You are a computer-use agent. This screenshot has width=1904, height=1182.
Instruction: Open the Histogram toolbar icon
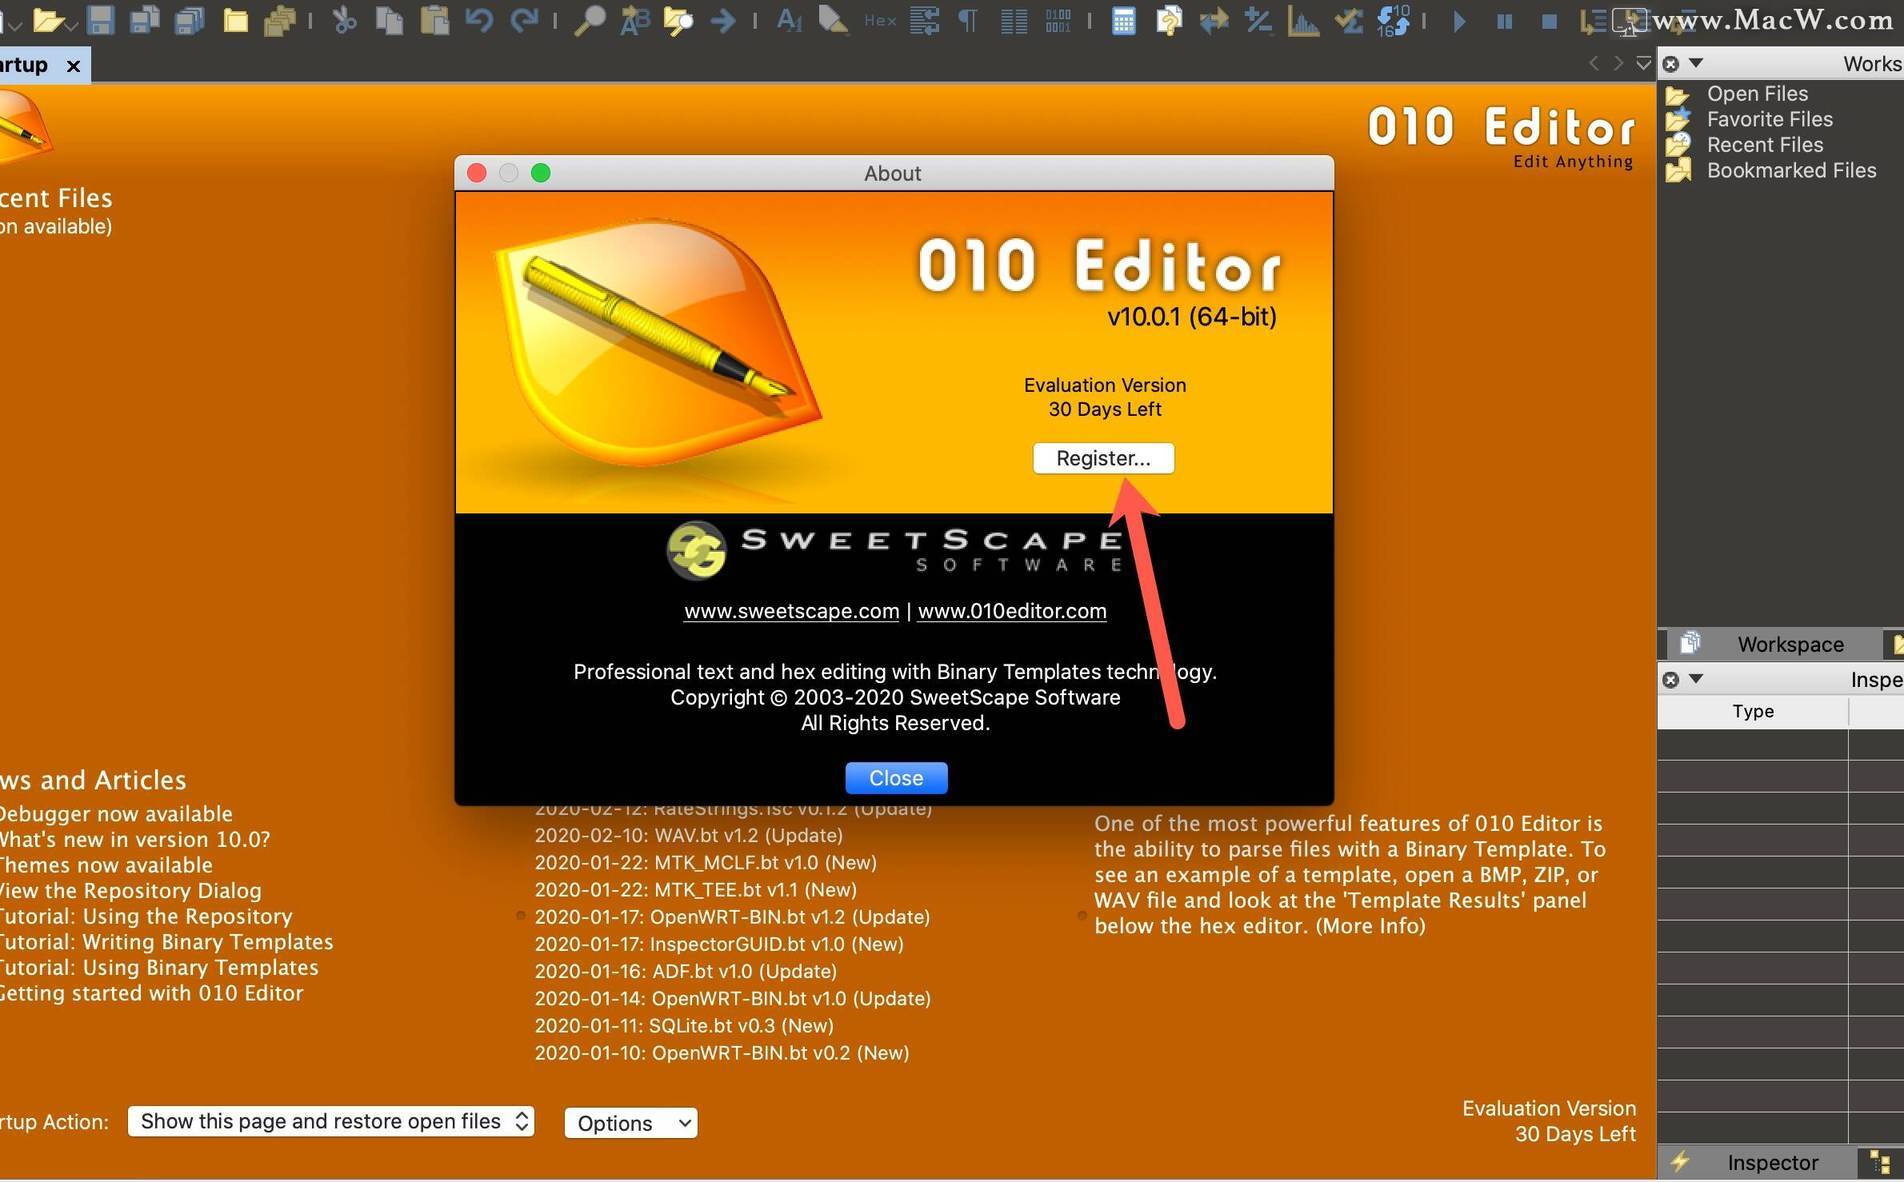coord(1302,20)
